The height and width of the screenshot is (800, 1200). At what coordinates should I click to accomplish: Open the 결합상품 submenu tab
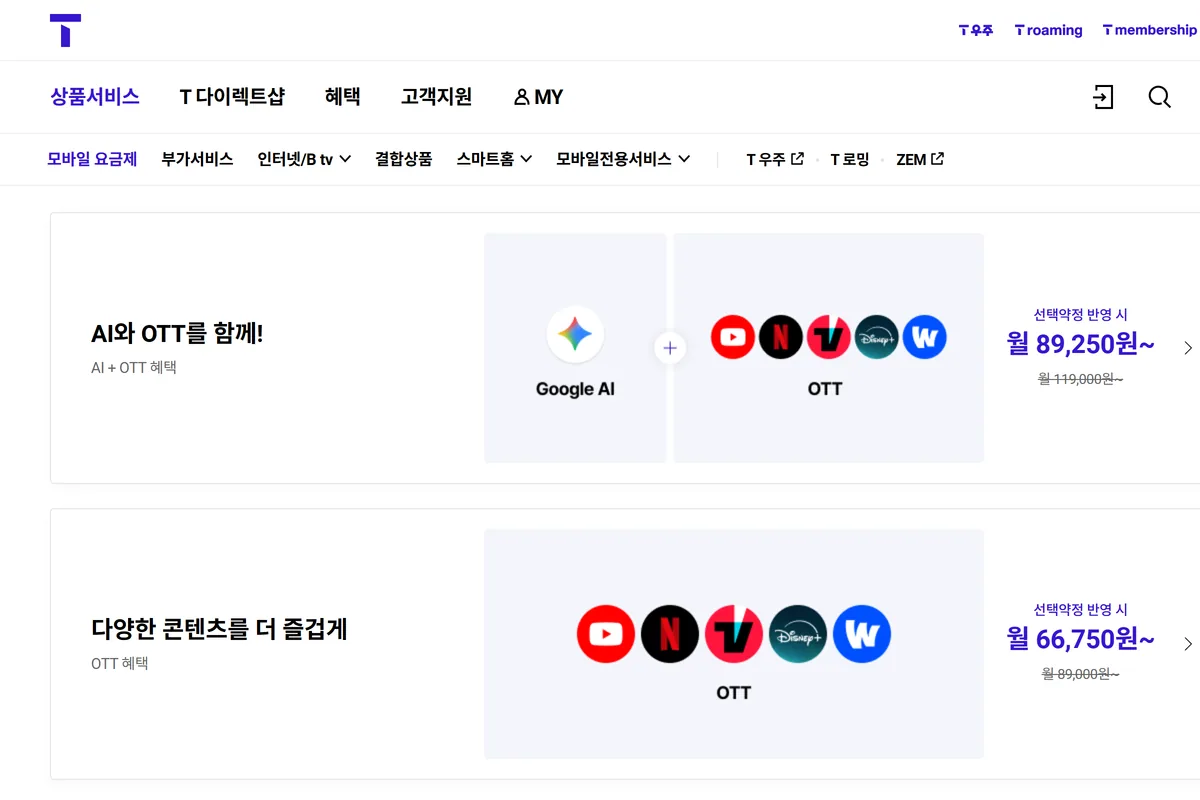[x=404, y=159]
